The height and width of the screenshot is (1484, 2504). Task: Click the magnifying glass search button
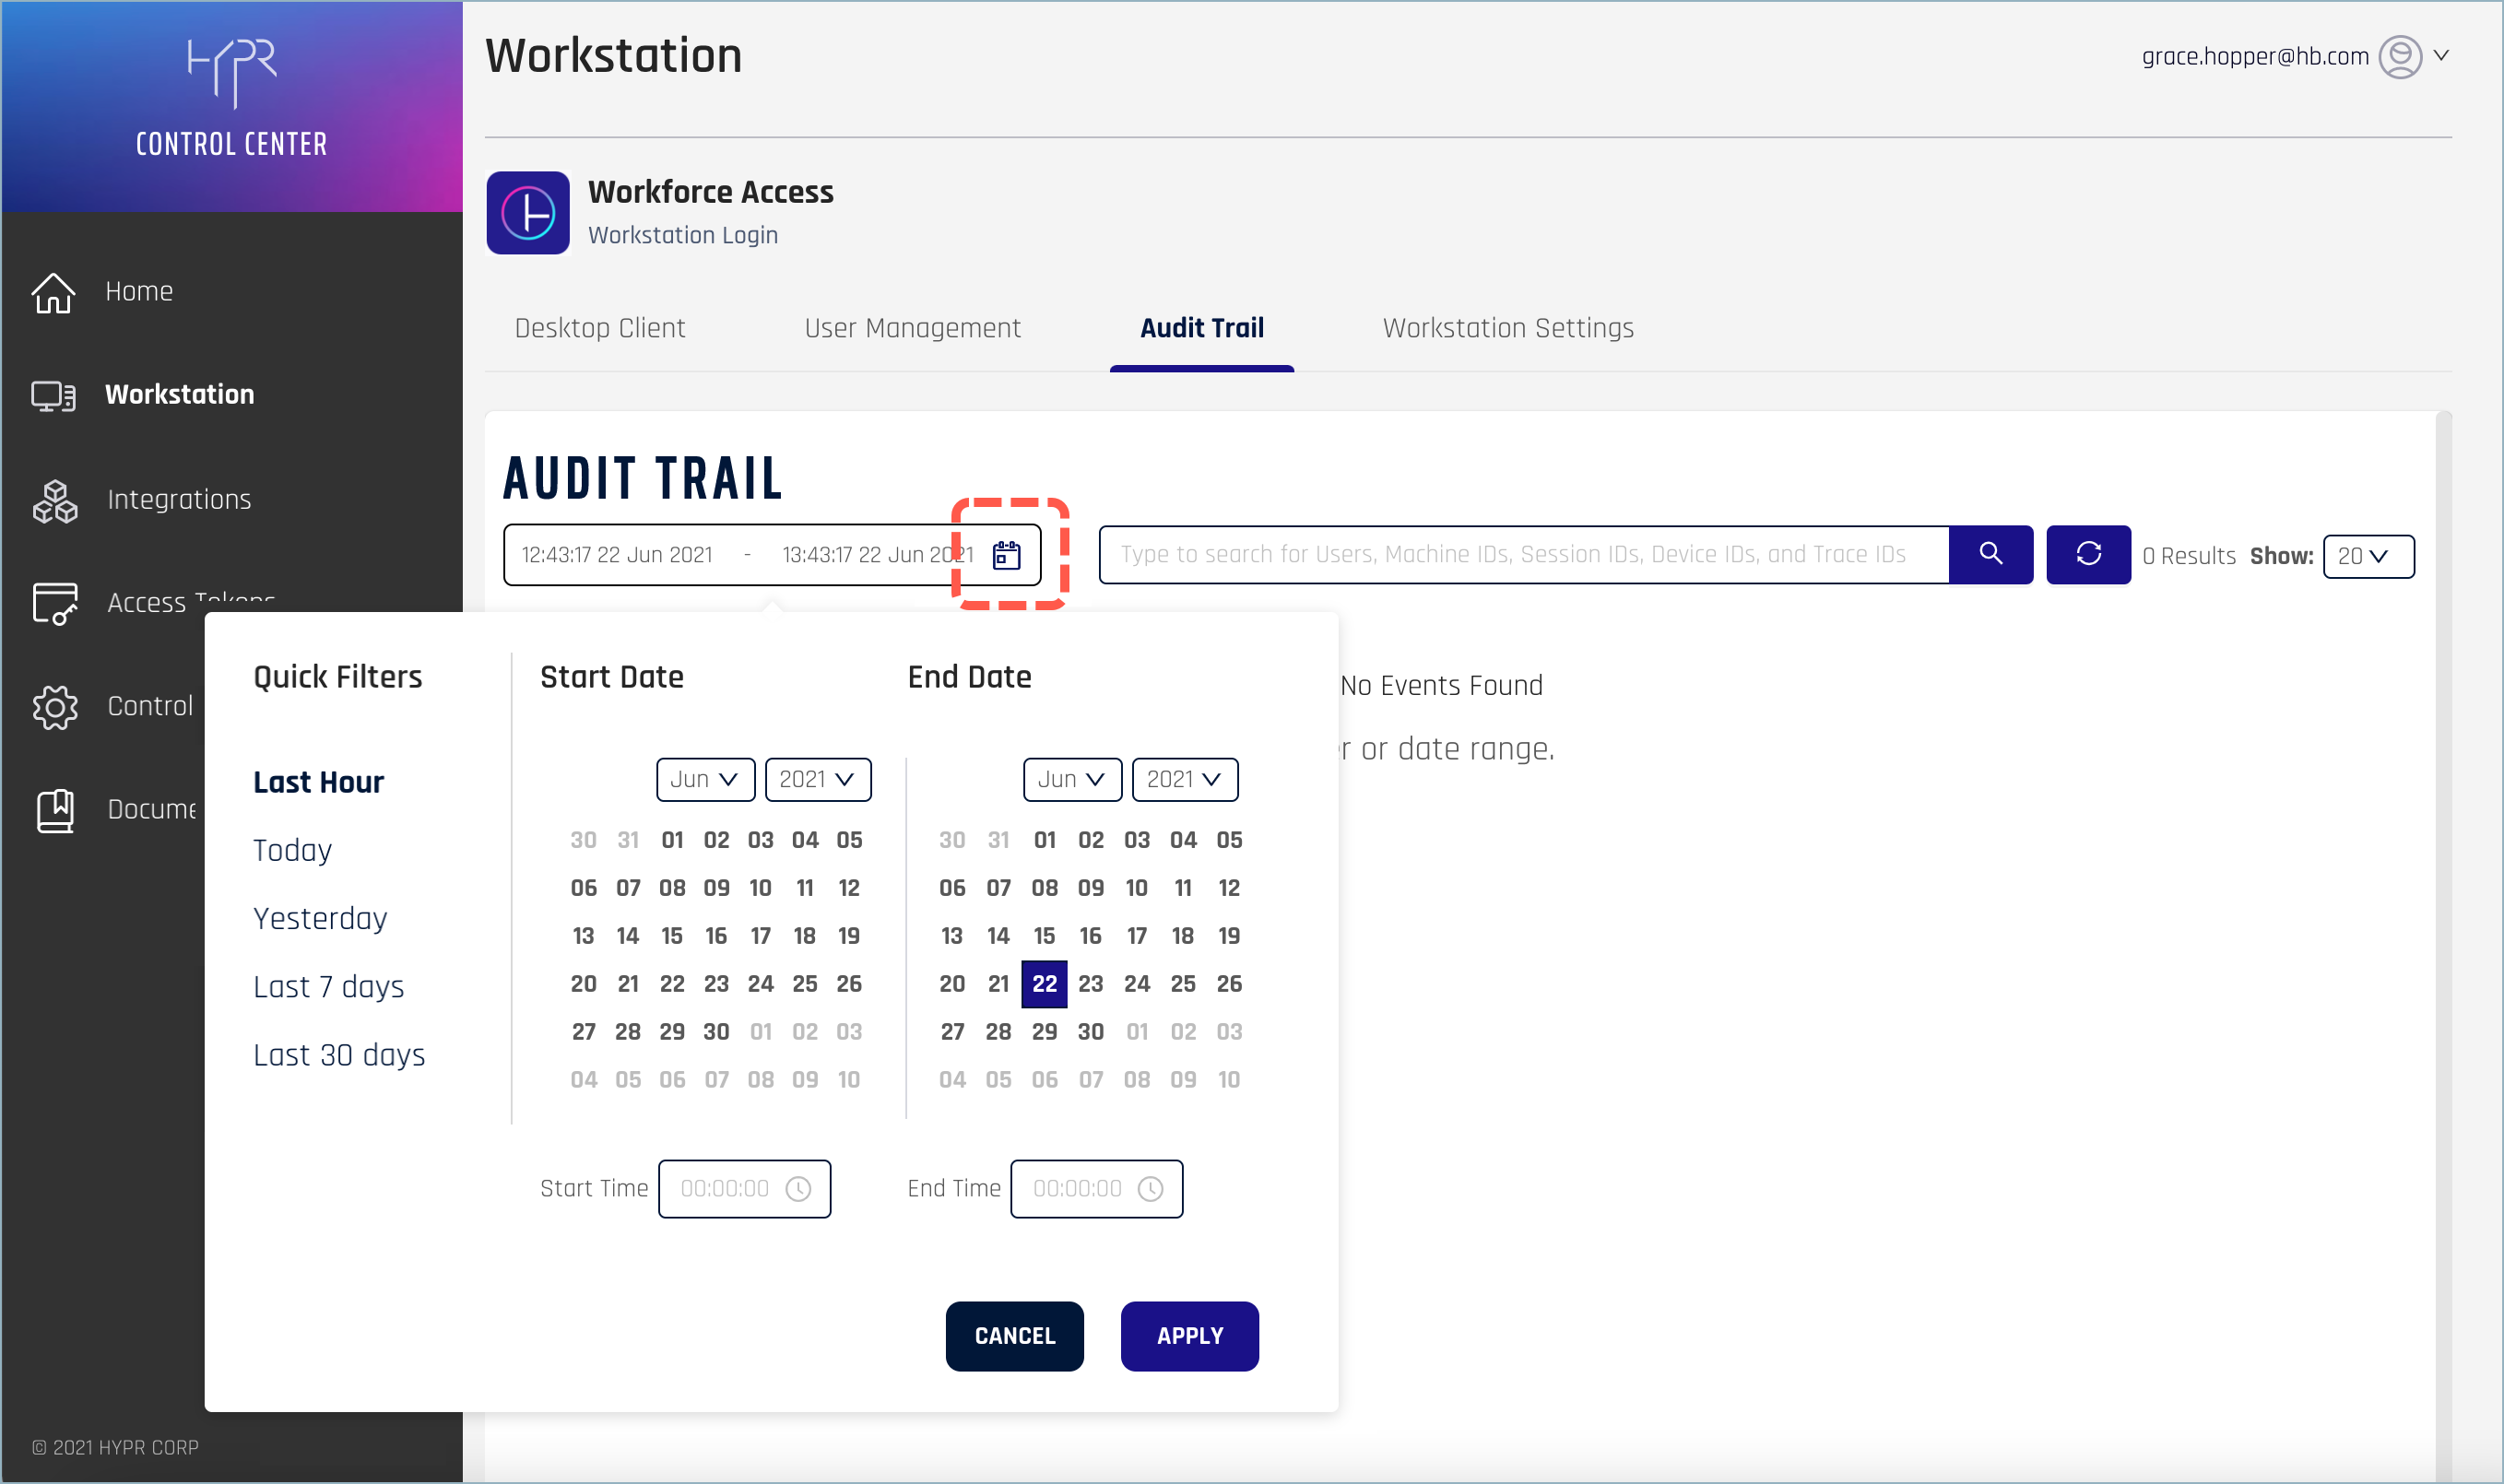click(x=1990, y=554)
